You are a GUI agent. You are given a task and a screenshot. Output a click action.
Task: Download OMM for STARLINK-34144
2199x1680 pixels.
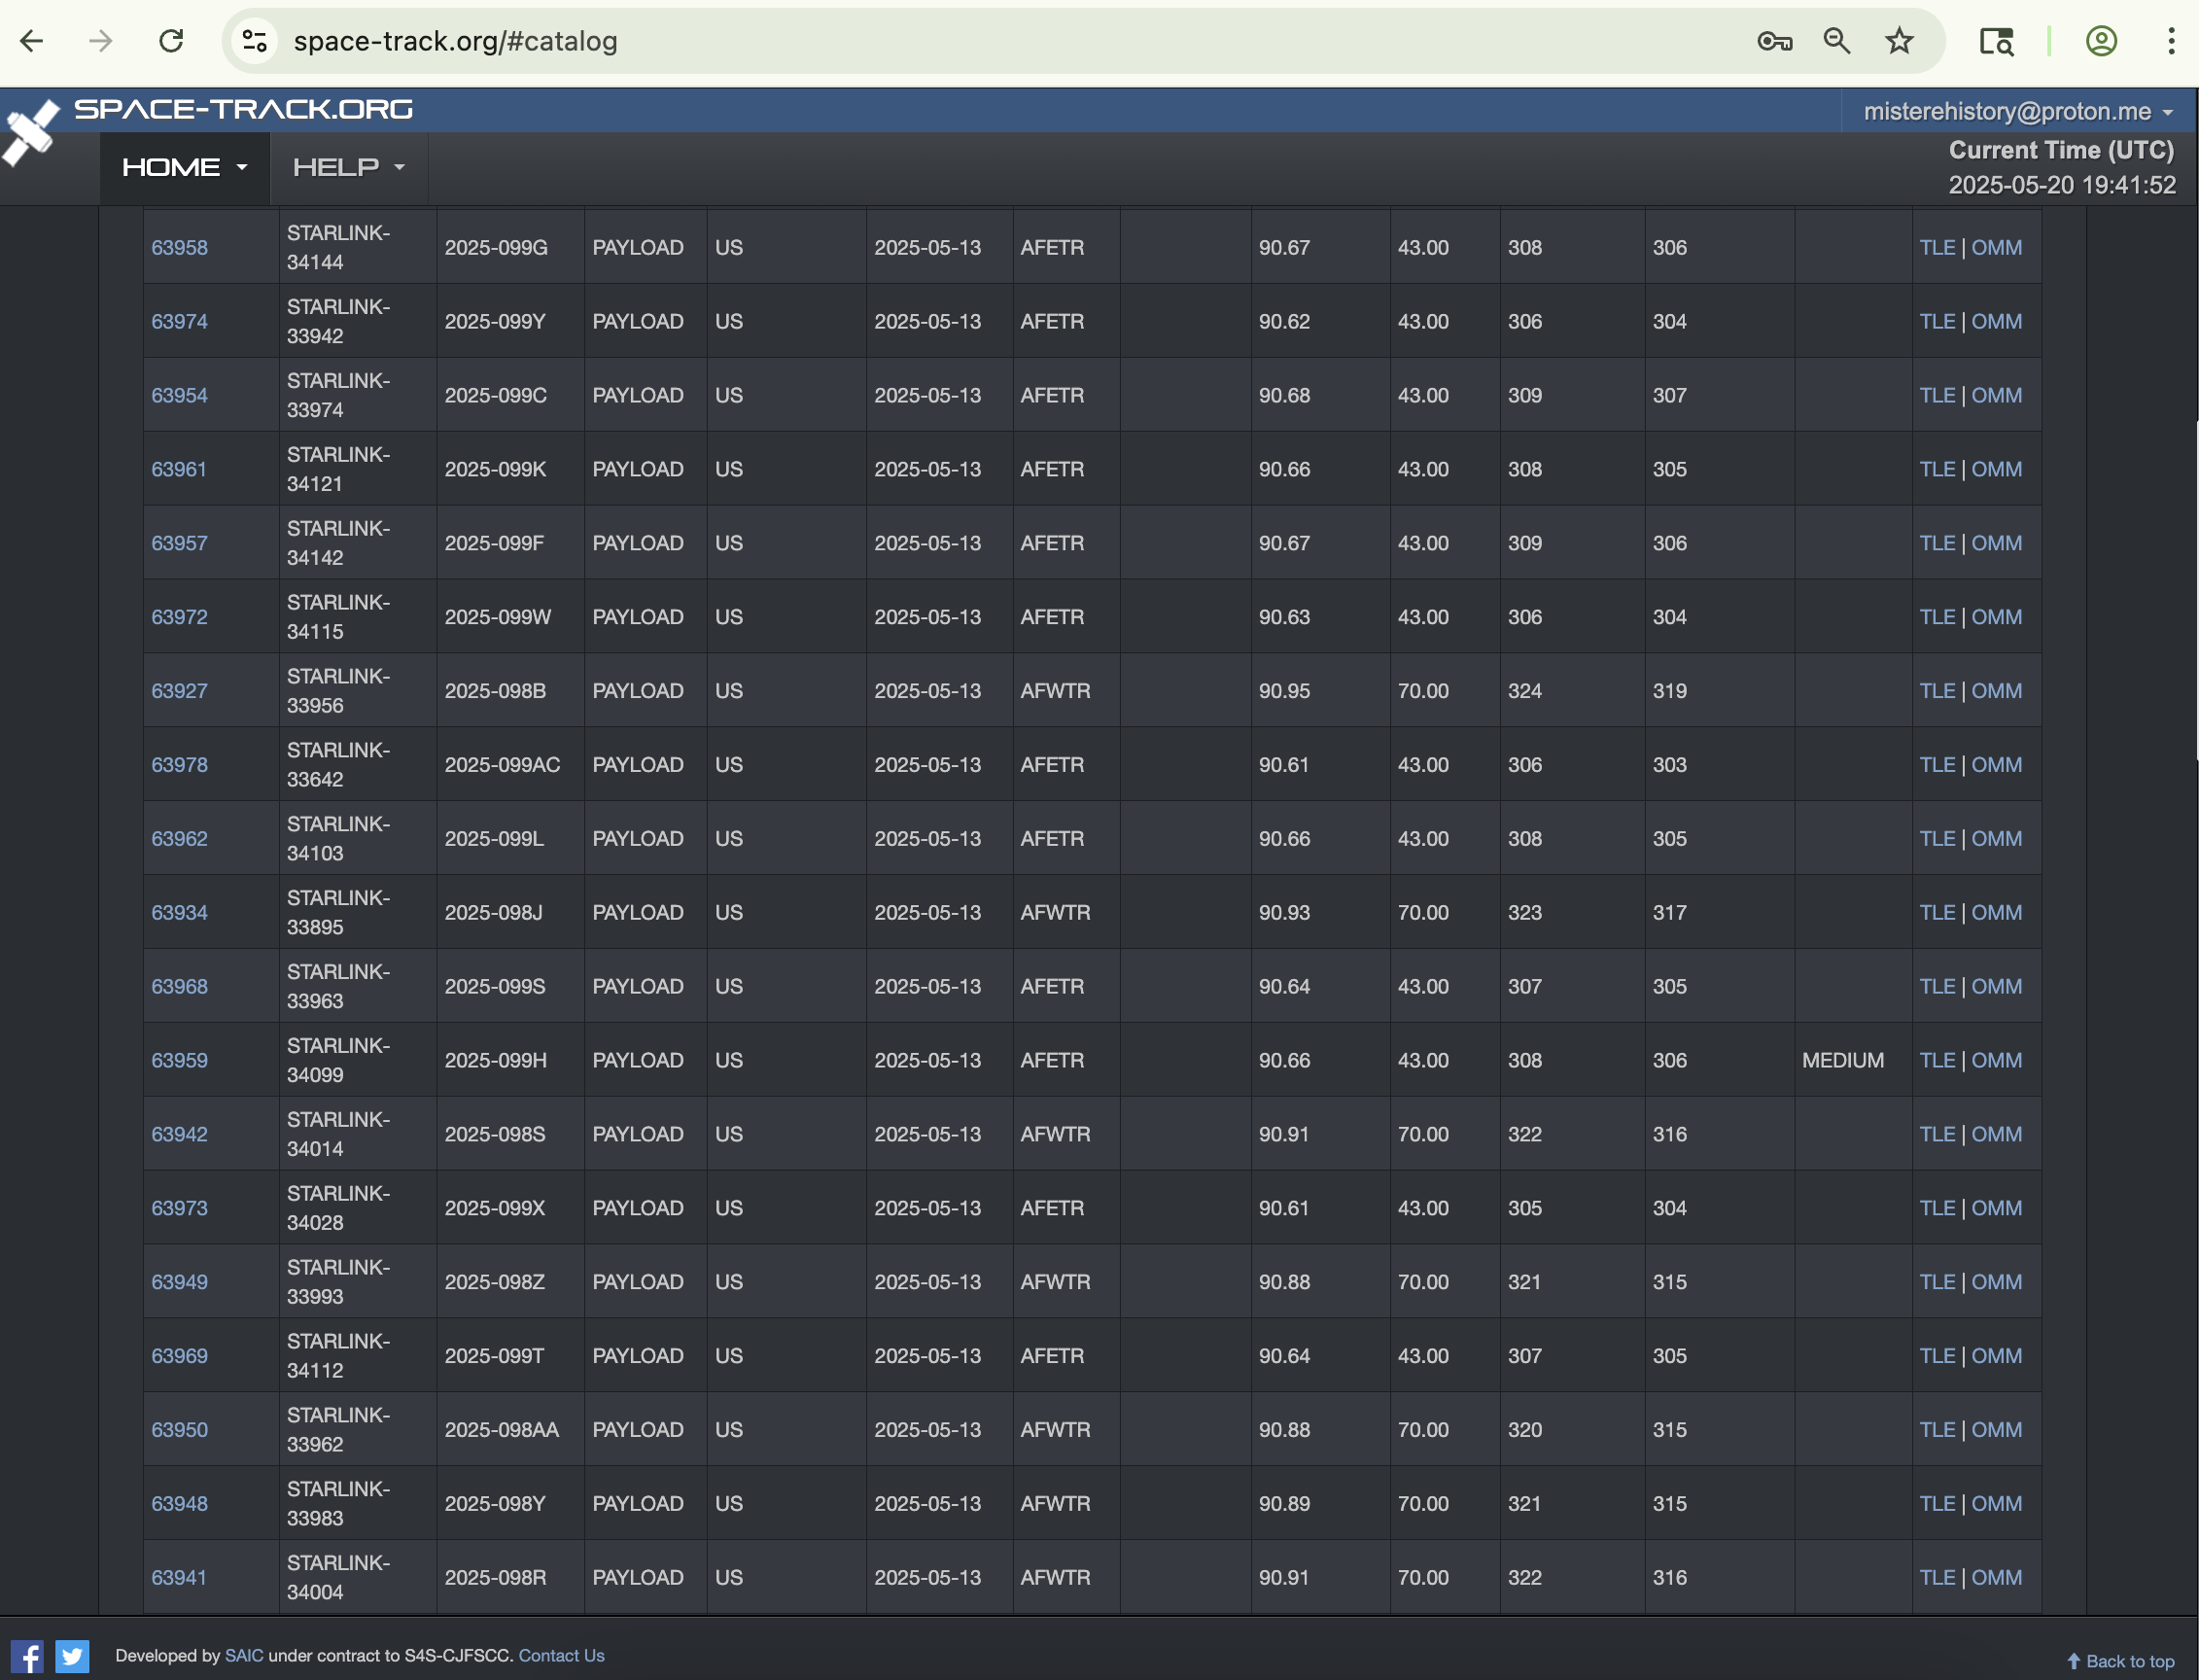(x=1996, y=248)
